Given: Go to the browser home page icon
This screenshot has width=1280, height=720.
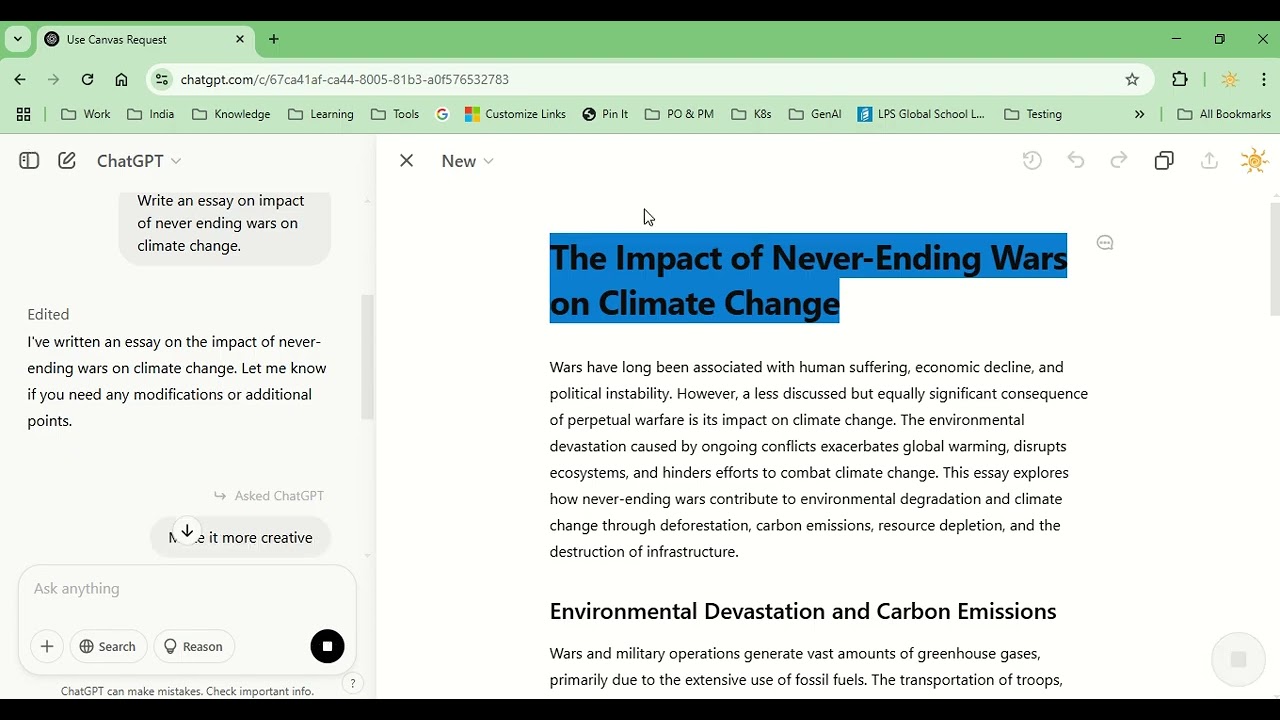Looking at the screenshot, I should [x=121, y=79].
